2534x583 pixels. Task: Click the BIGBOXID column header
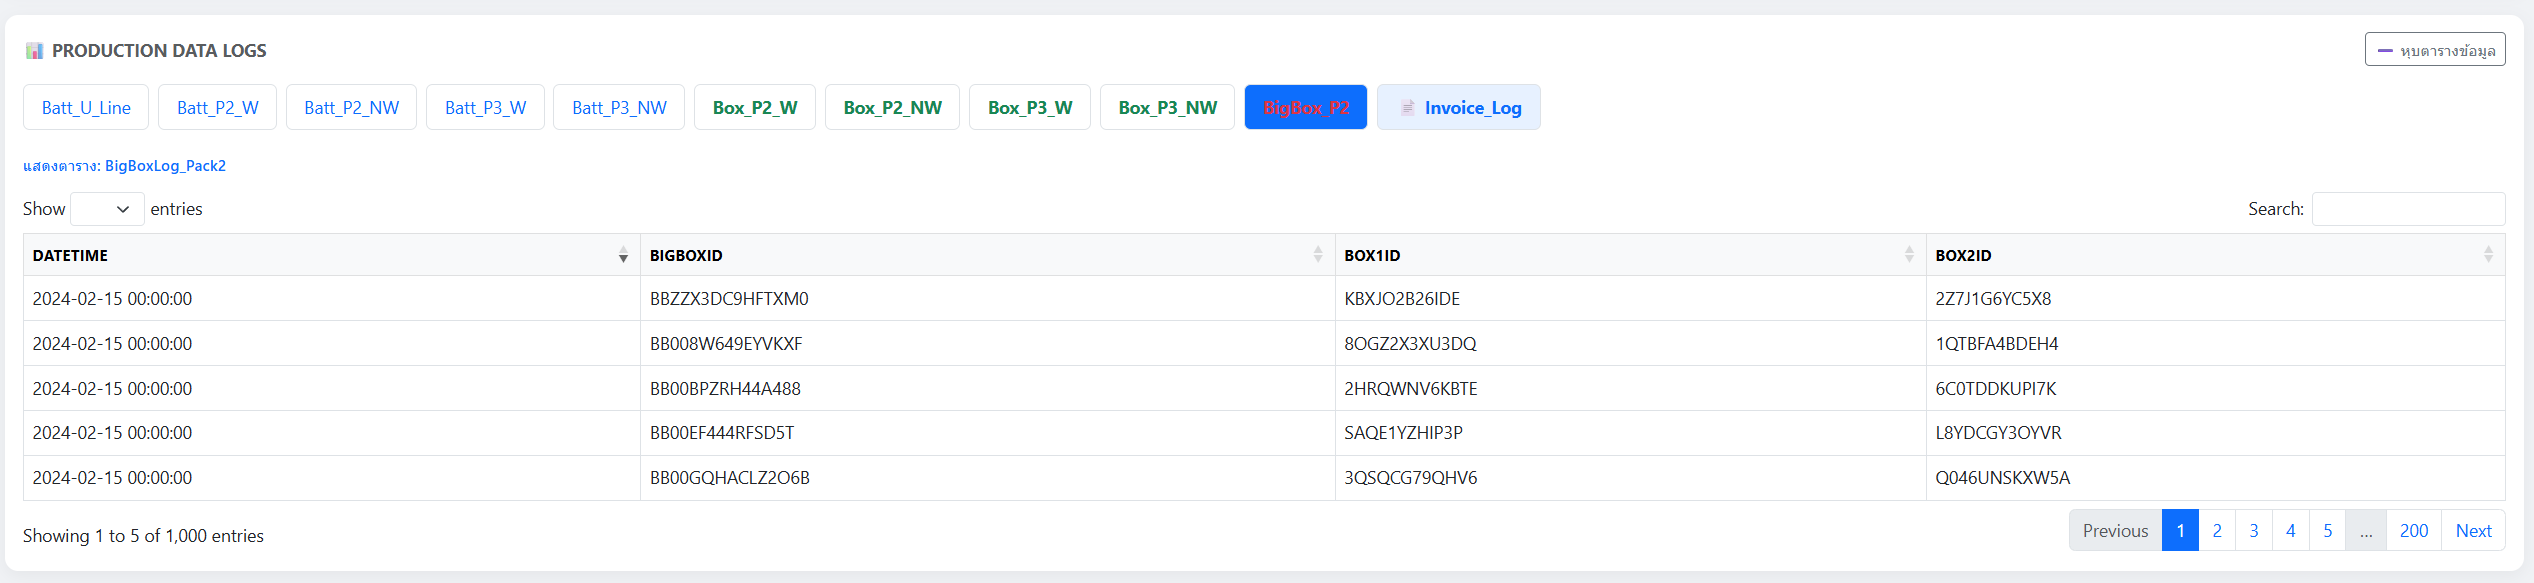click(988, 255)
